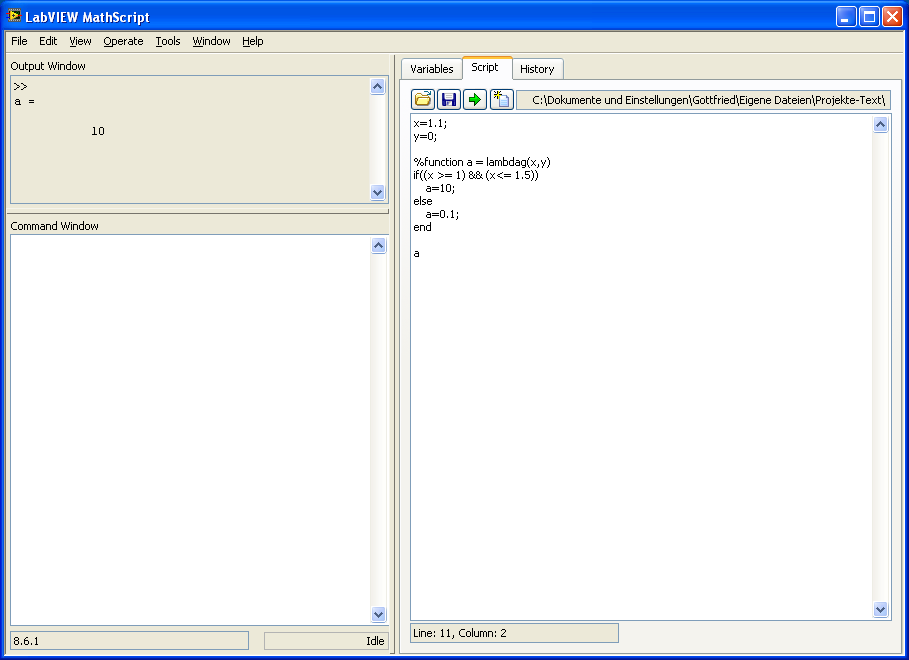Open the File menu
The image size is (909, 660).
click(x=19, y=41)
